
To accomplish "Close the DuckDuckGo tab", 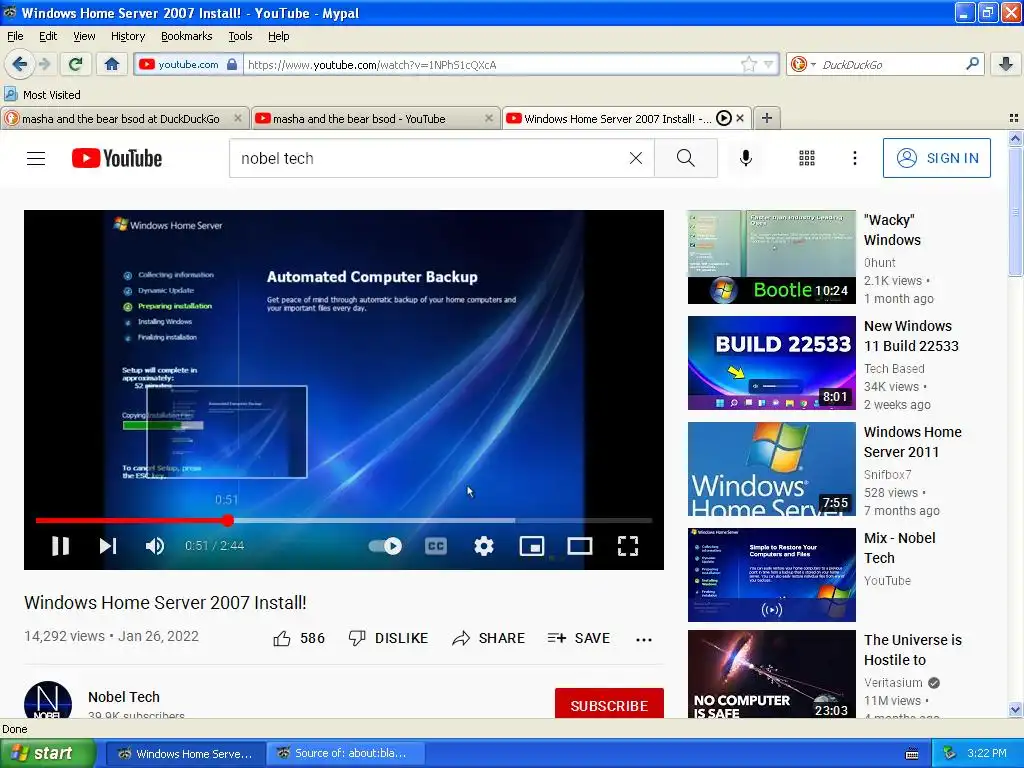I will [238, 118].
